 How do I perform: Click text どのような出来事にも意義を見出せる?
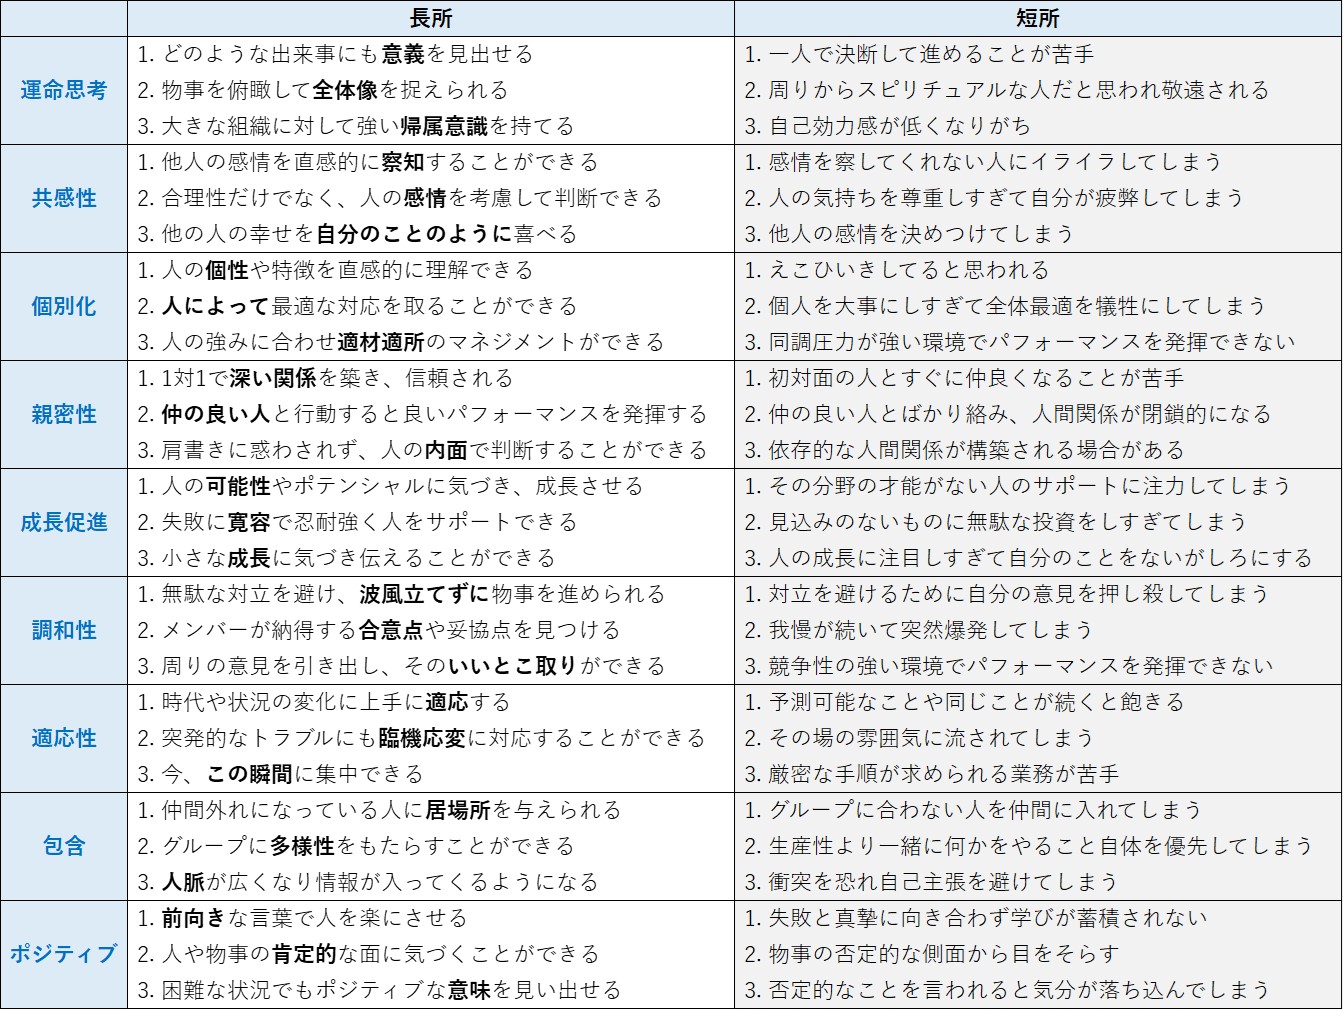(x=347, y=54)
